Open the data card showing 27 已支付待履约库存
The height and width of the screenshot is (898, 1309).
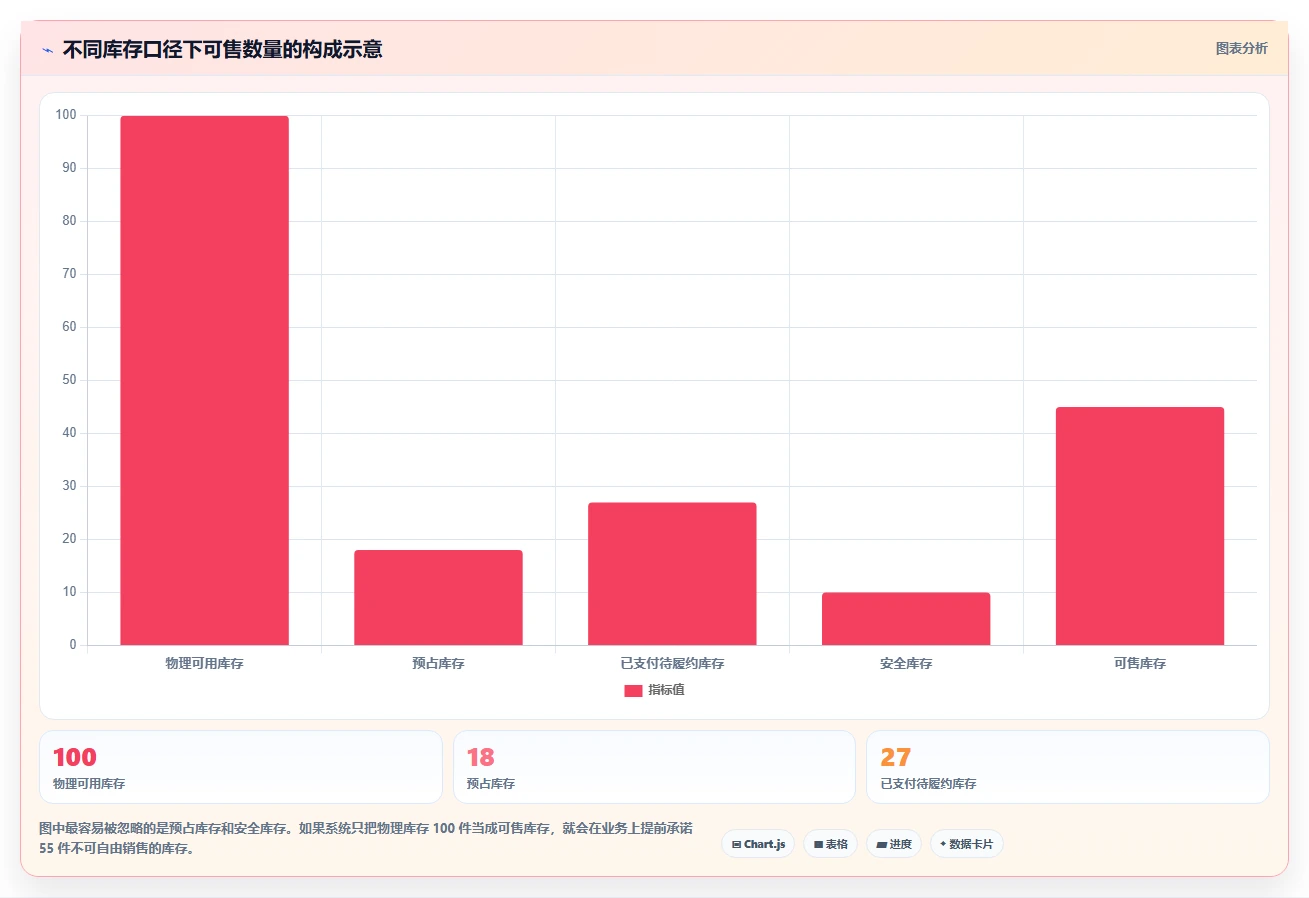tap(1068, 767)
